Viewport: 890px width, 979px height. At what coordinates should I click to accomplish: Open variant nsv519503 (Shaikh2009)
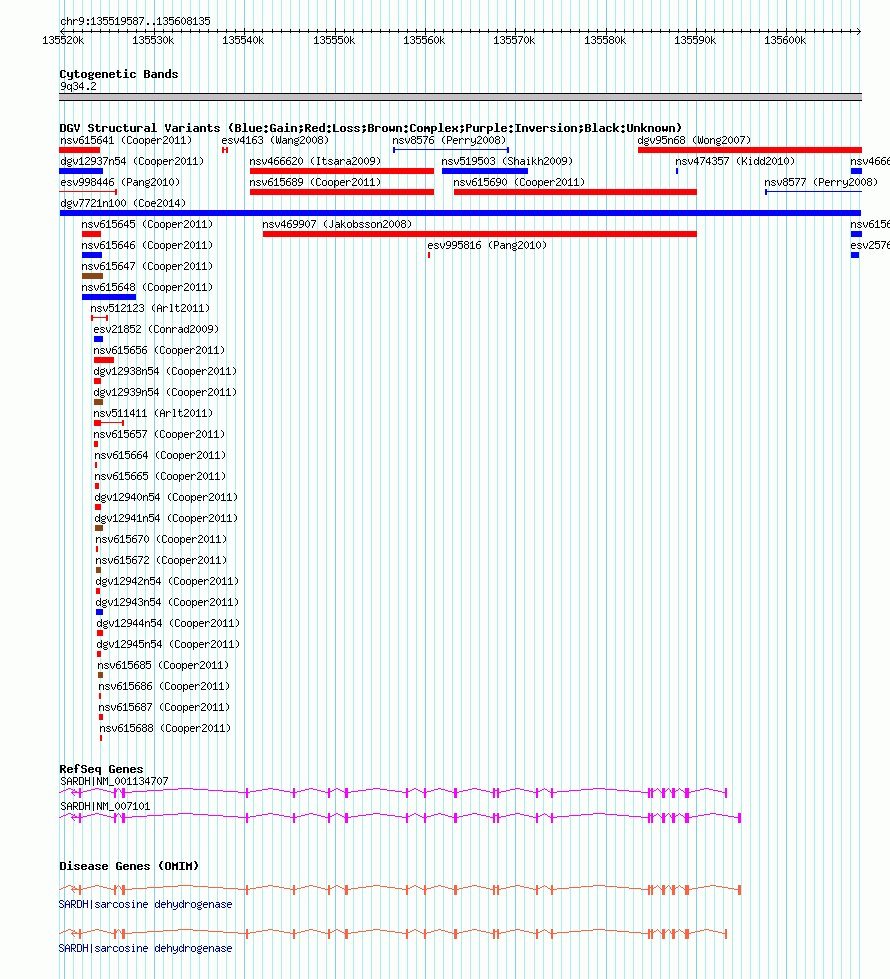[507, 161]
